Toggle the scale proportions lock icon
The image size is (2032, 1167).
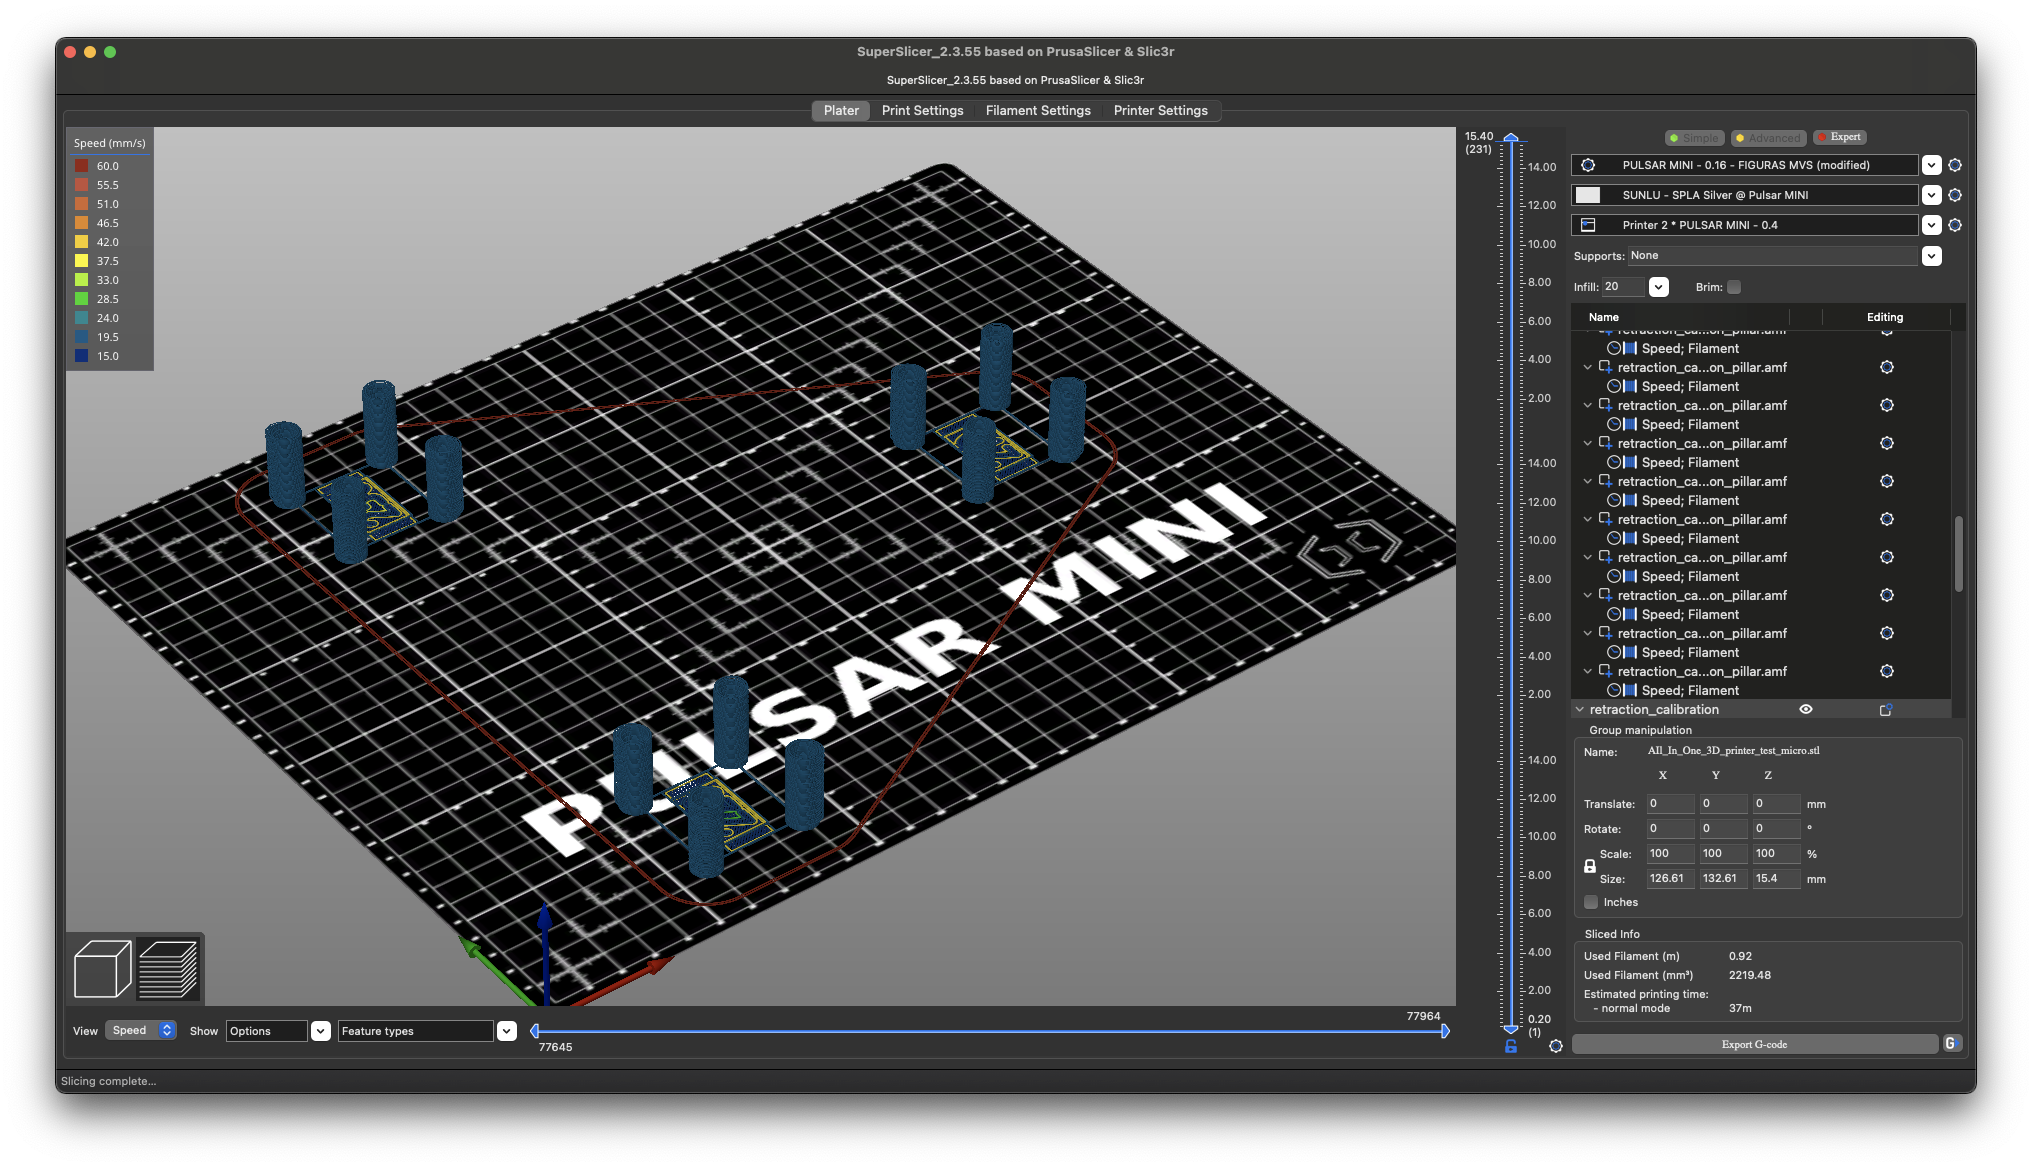[1590, 866]
